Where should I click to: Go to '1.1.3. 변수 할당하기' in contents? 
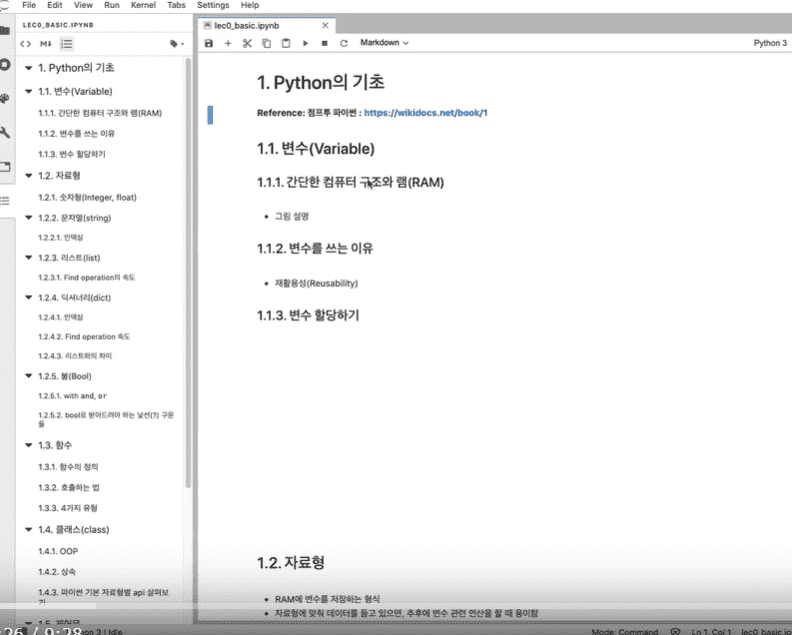pyautogui.click(x=72, y=155)
